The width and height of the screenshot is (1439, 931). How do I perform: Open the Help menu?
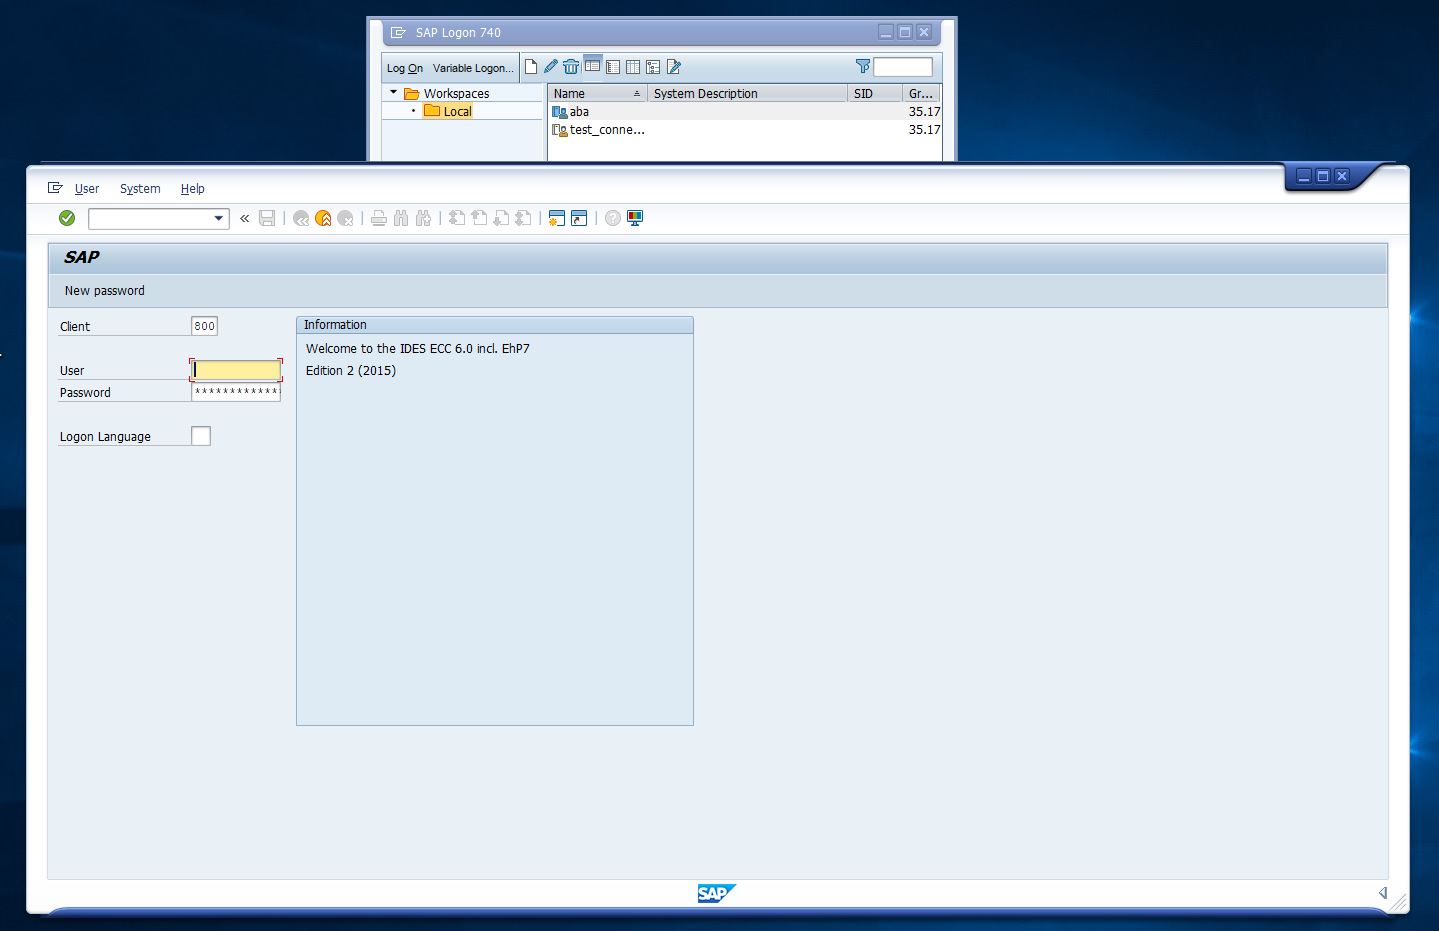(x=193, y=188)
